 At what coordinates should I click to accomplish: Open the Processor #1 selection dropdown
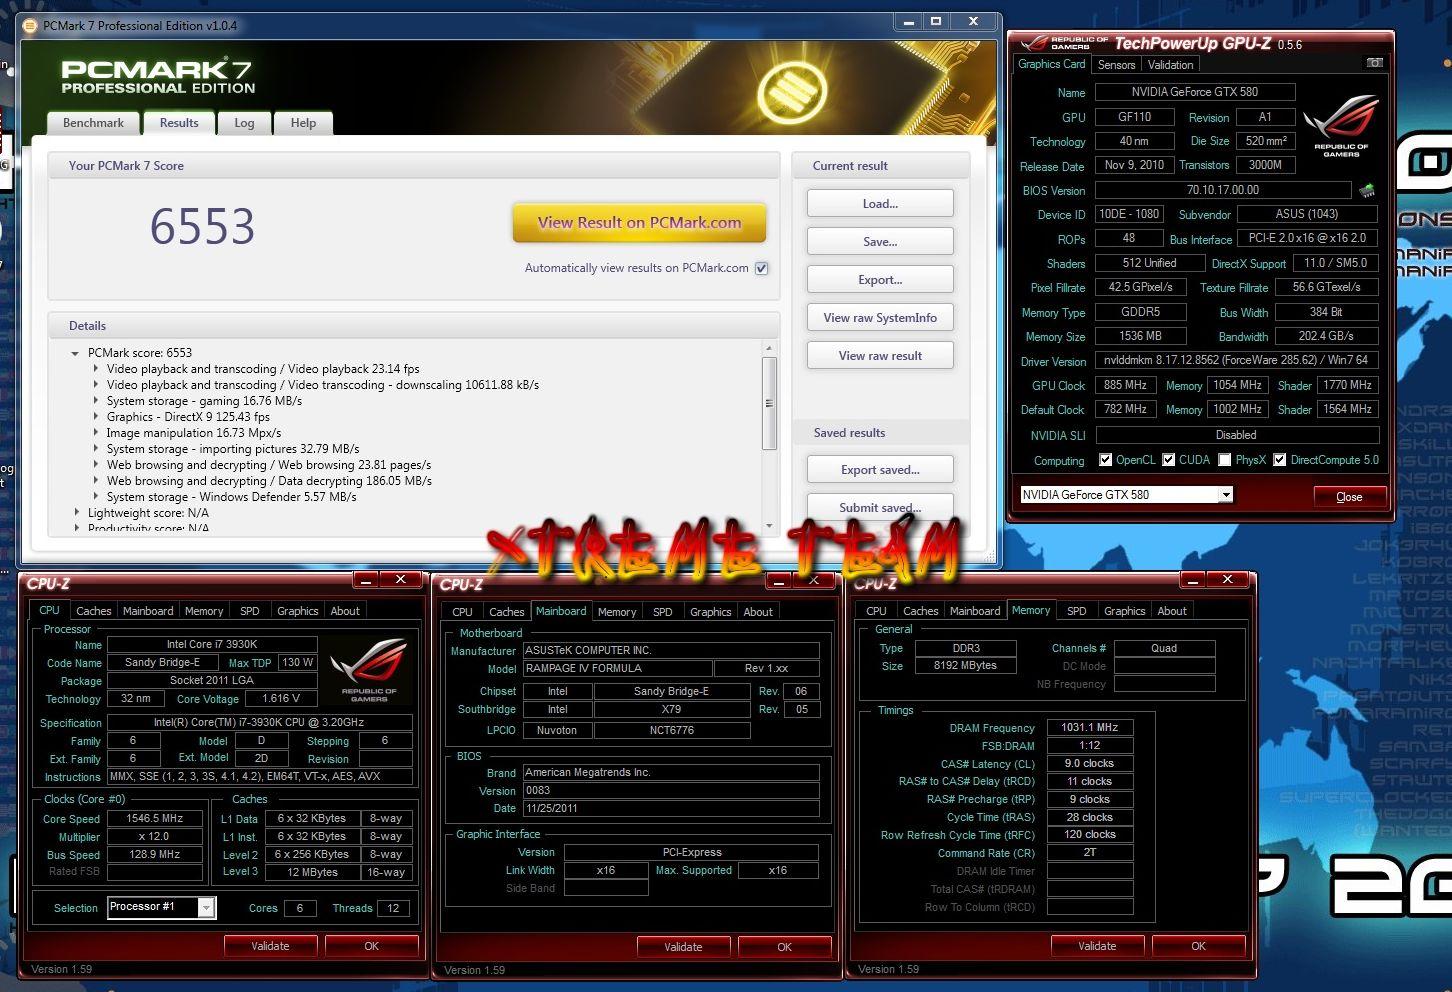click(x=206, y=907)
